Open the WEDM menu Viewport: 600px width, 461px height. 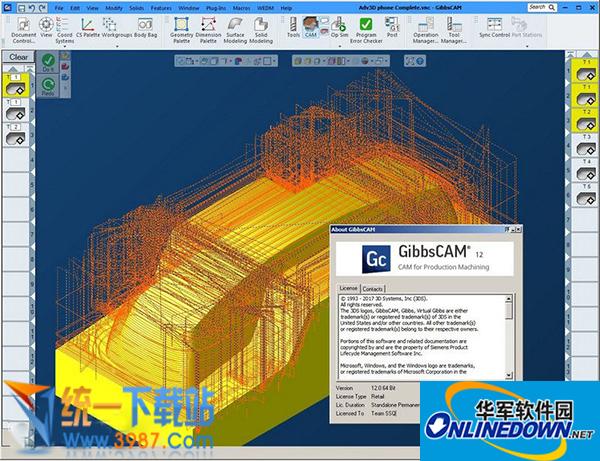[x=265, y=8]
